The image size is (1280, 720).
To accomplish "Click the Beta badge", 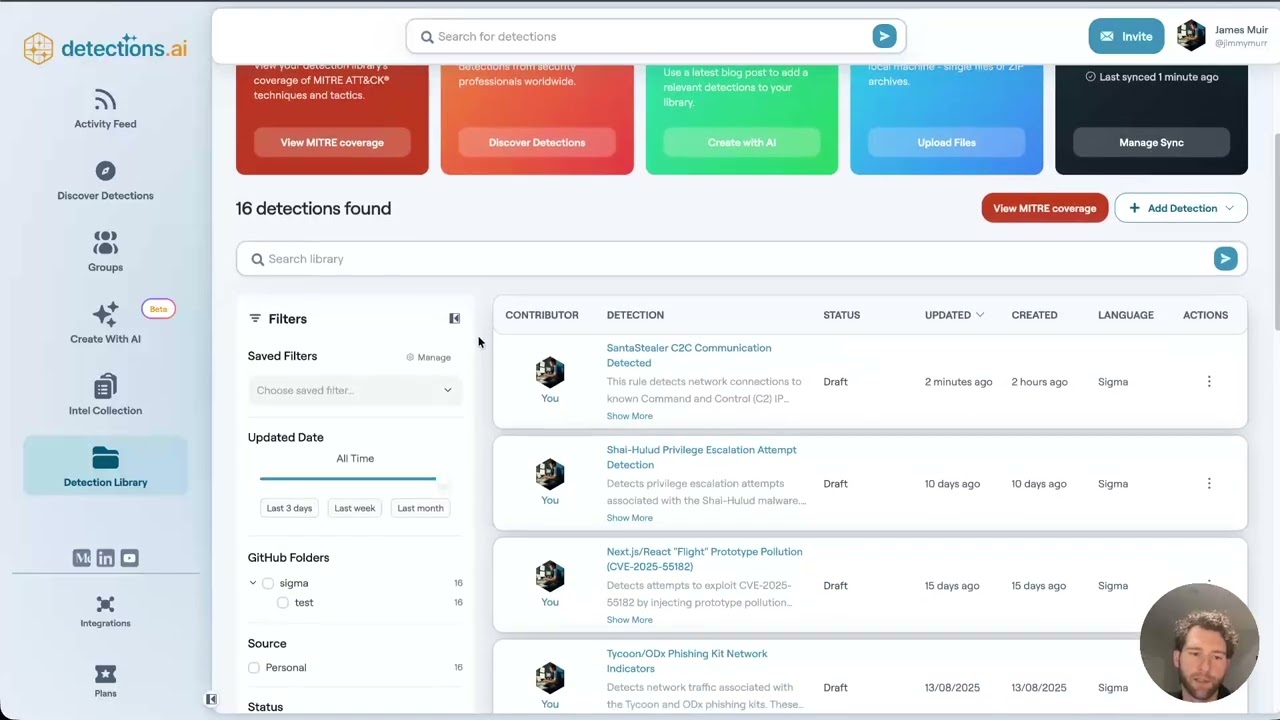I will pyautogui.click(x=158, y=309).
